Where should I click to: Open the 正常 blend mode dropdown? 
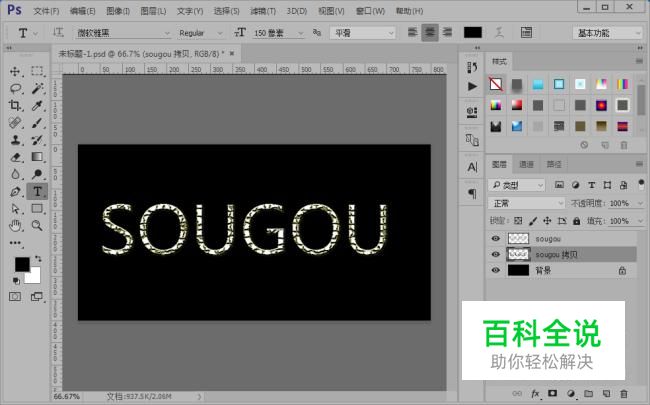[x=526, y=203]
